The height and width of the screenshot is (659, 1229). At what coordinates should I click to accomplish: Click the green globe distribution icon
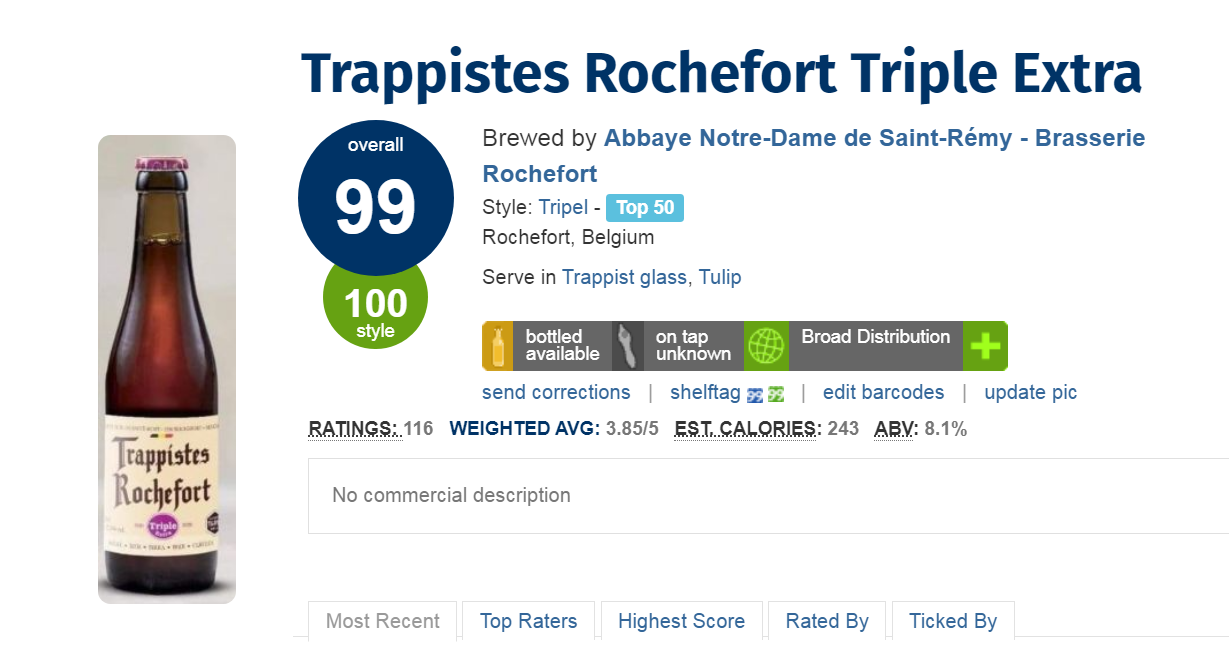766,346
